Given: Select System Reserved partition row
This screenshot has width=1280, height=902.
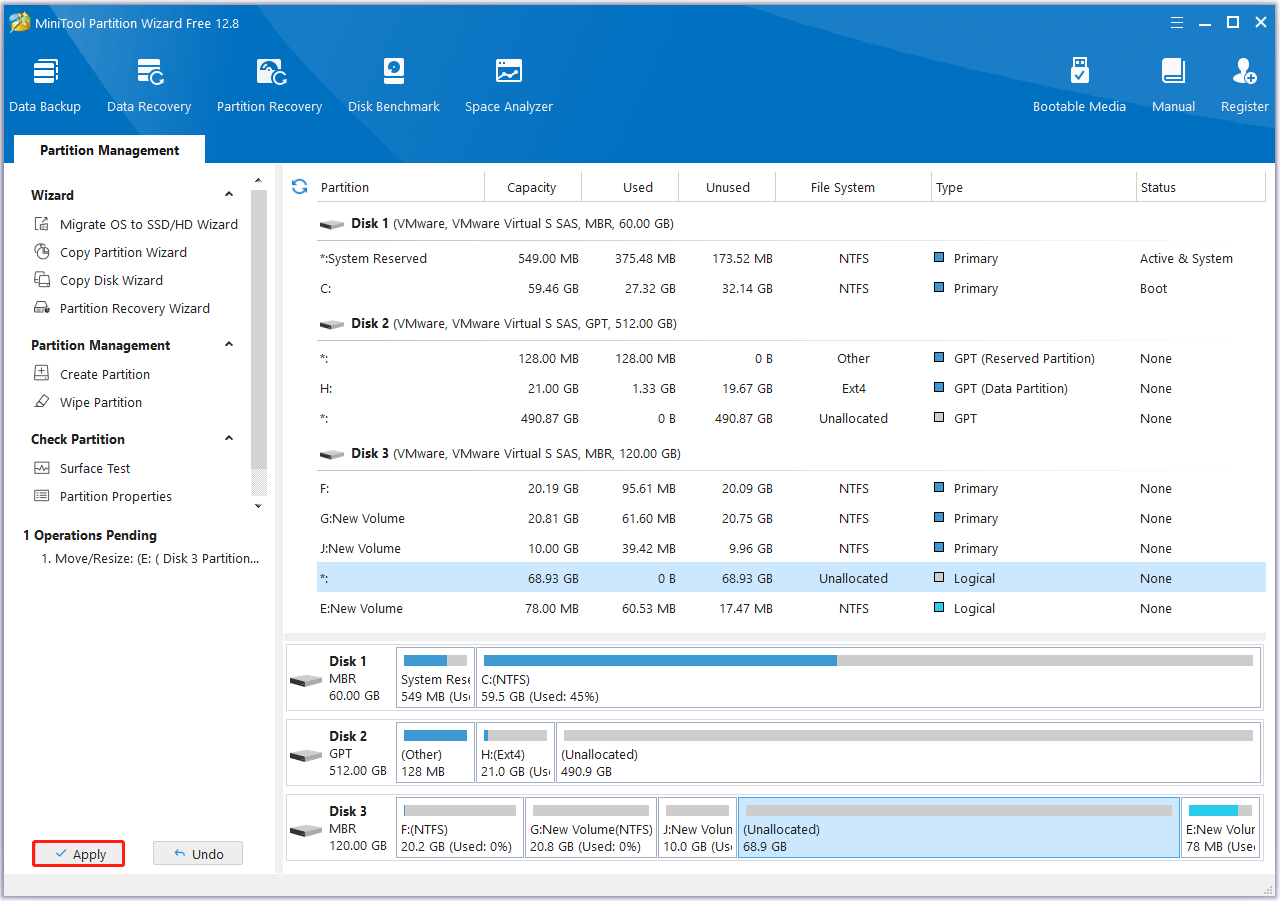Looking at the screenshot, I should pyautogui.click(x=791, y=259).
